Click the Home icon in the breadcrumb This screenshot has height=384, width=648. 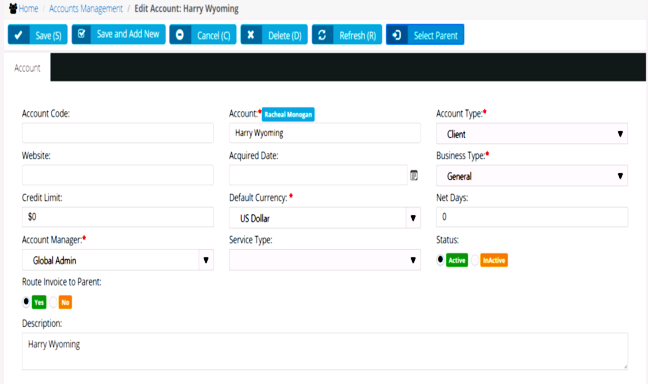[13, 8]
